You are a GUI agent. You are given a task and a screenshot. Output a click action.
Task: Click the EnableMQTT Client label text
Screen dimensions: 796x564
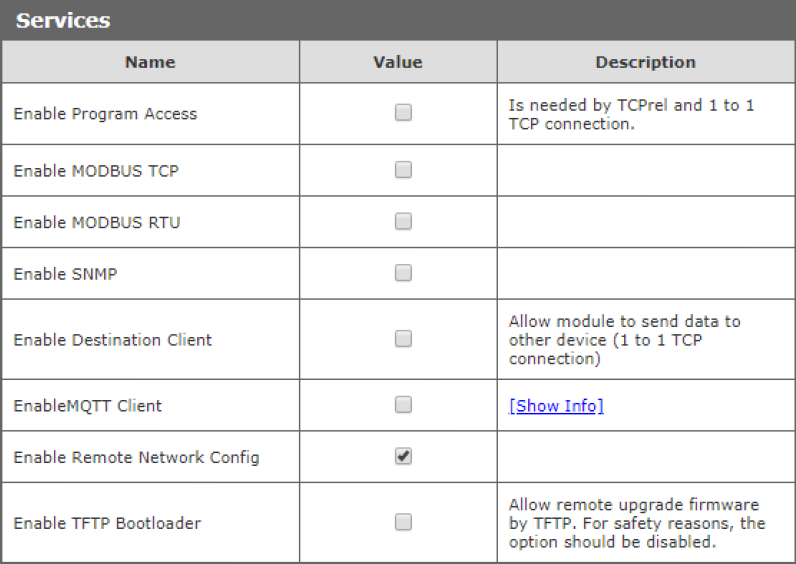coord(87,406)
